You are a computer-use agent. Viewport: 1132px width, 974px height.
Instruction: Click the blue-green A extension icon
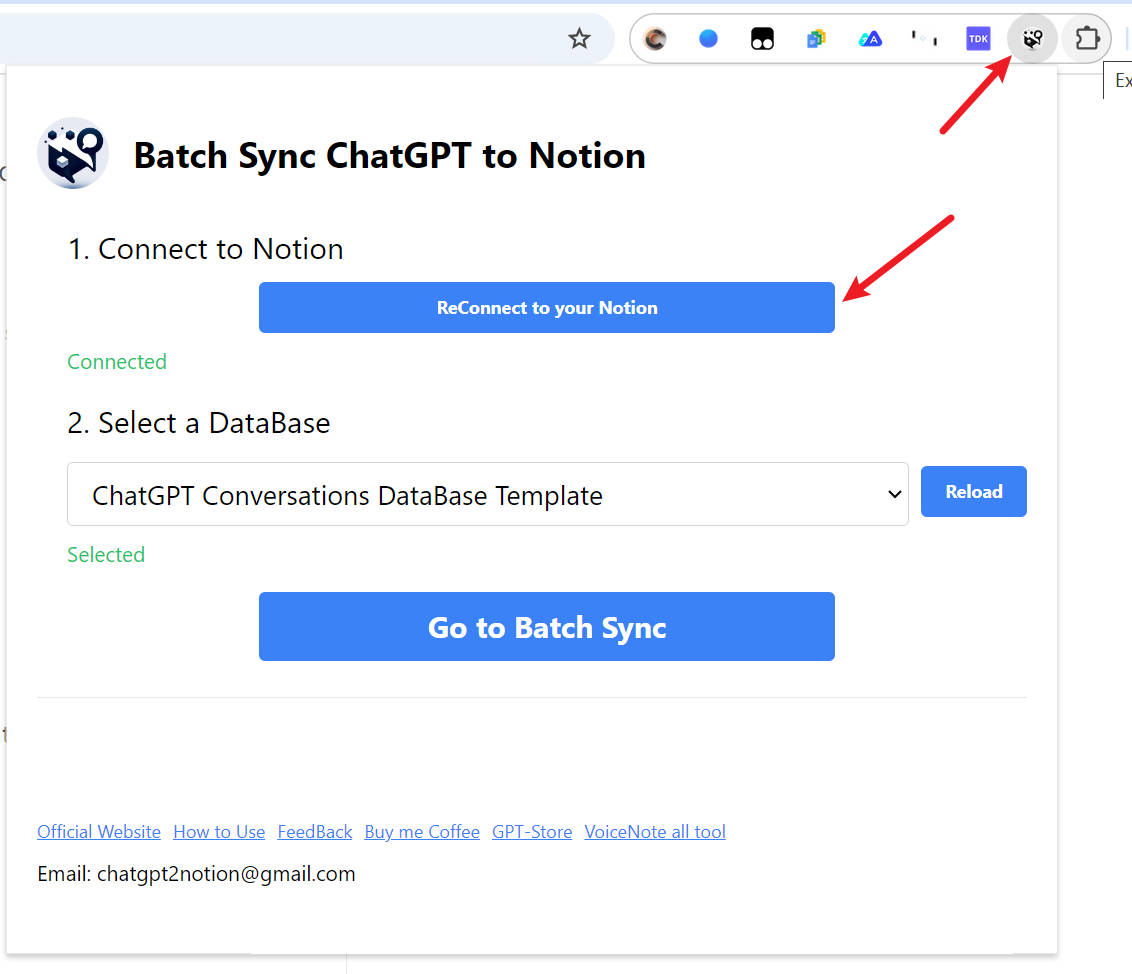point(870,39)
